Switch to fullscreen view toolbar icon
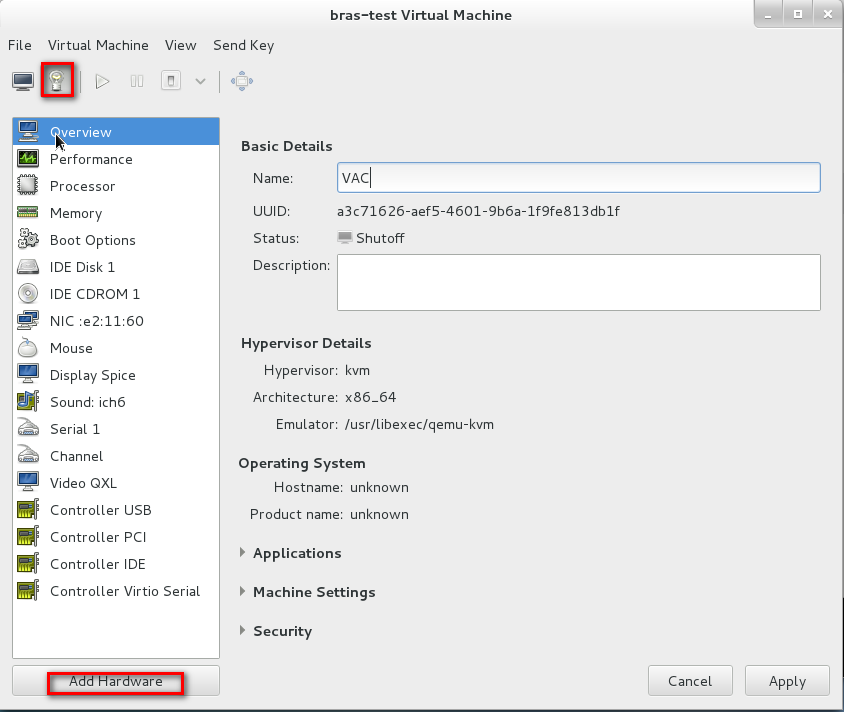844x712 pixels. click(x=242, y=81)
